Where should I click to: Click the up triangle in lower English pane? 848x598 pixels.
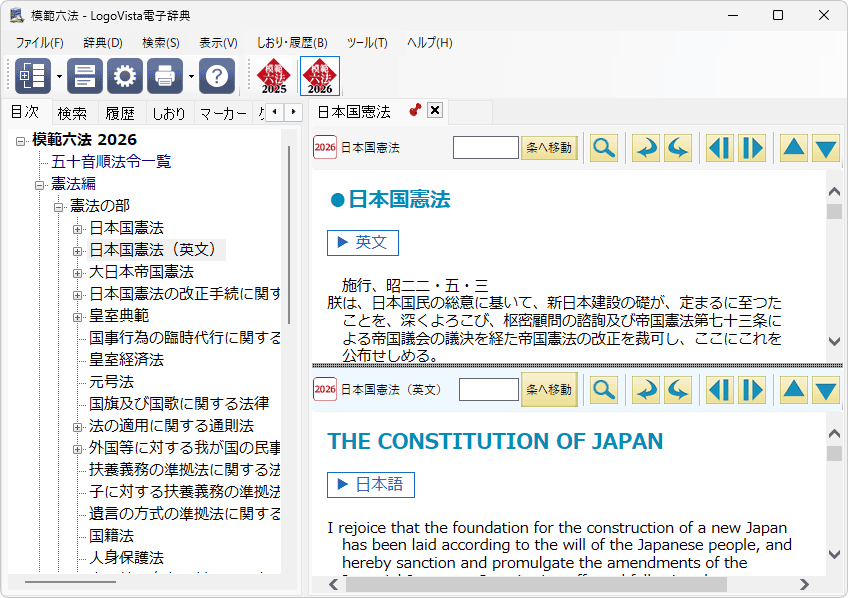tap(793, 390)
